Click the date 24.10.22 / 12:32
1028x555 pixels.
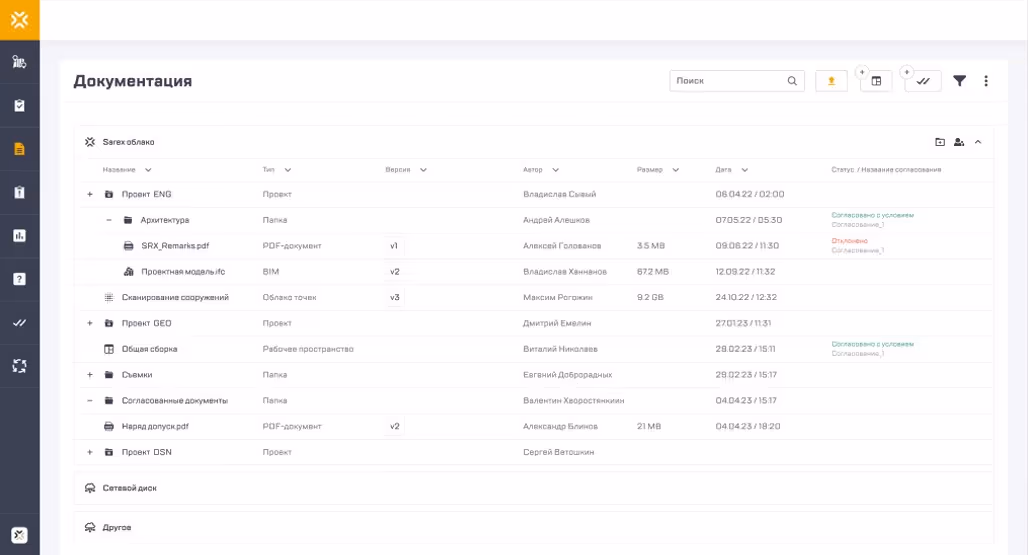point(746,297)
